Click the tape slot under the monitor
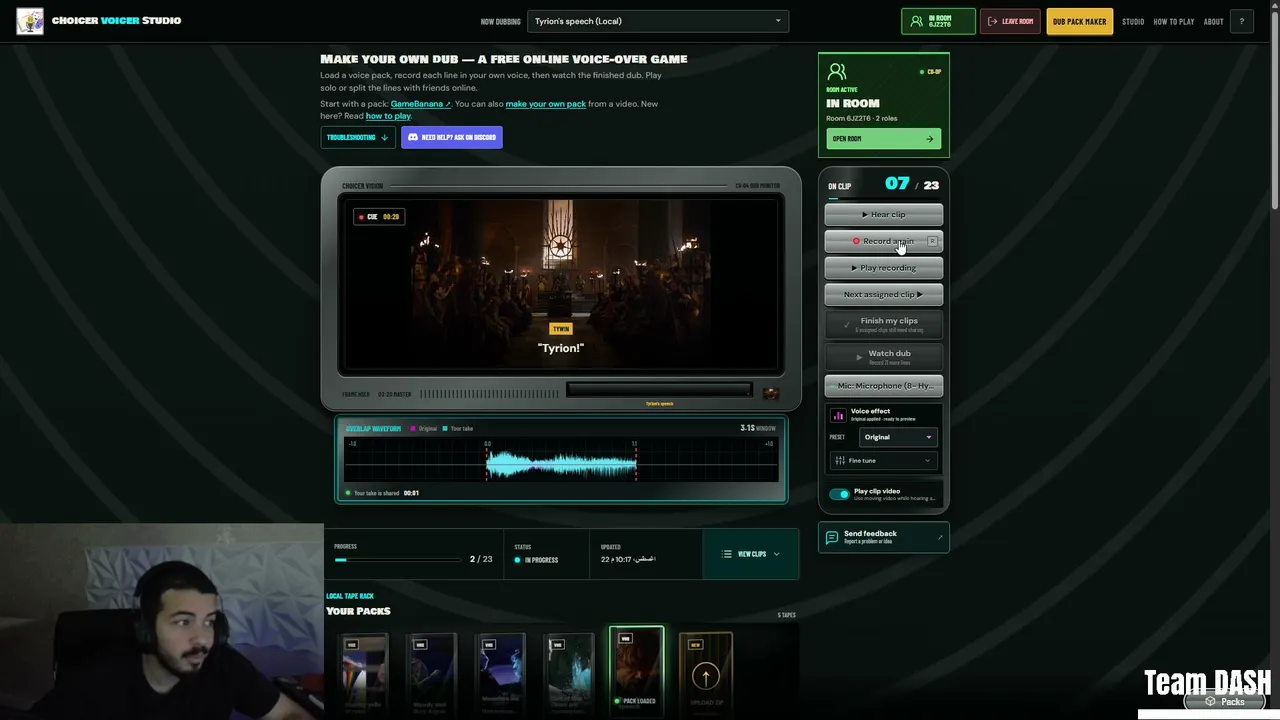 pyautogui.click(x=659, y=390)
